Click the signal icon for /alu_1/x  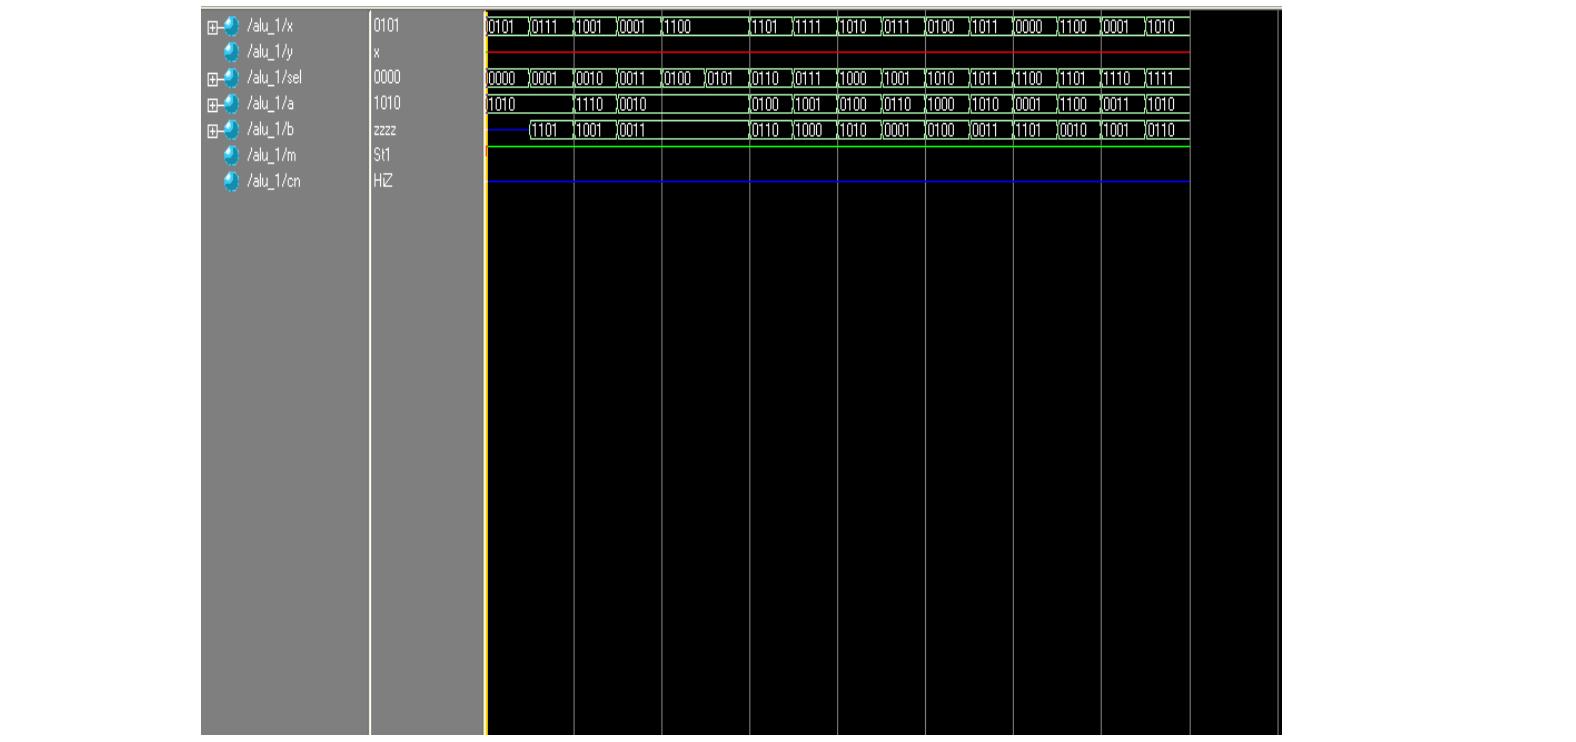pos(232,26)
